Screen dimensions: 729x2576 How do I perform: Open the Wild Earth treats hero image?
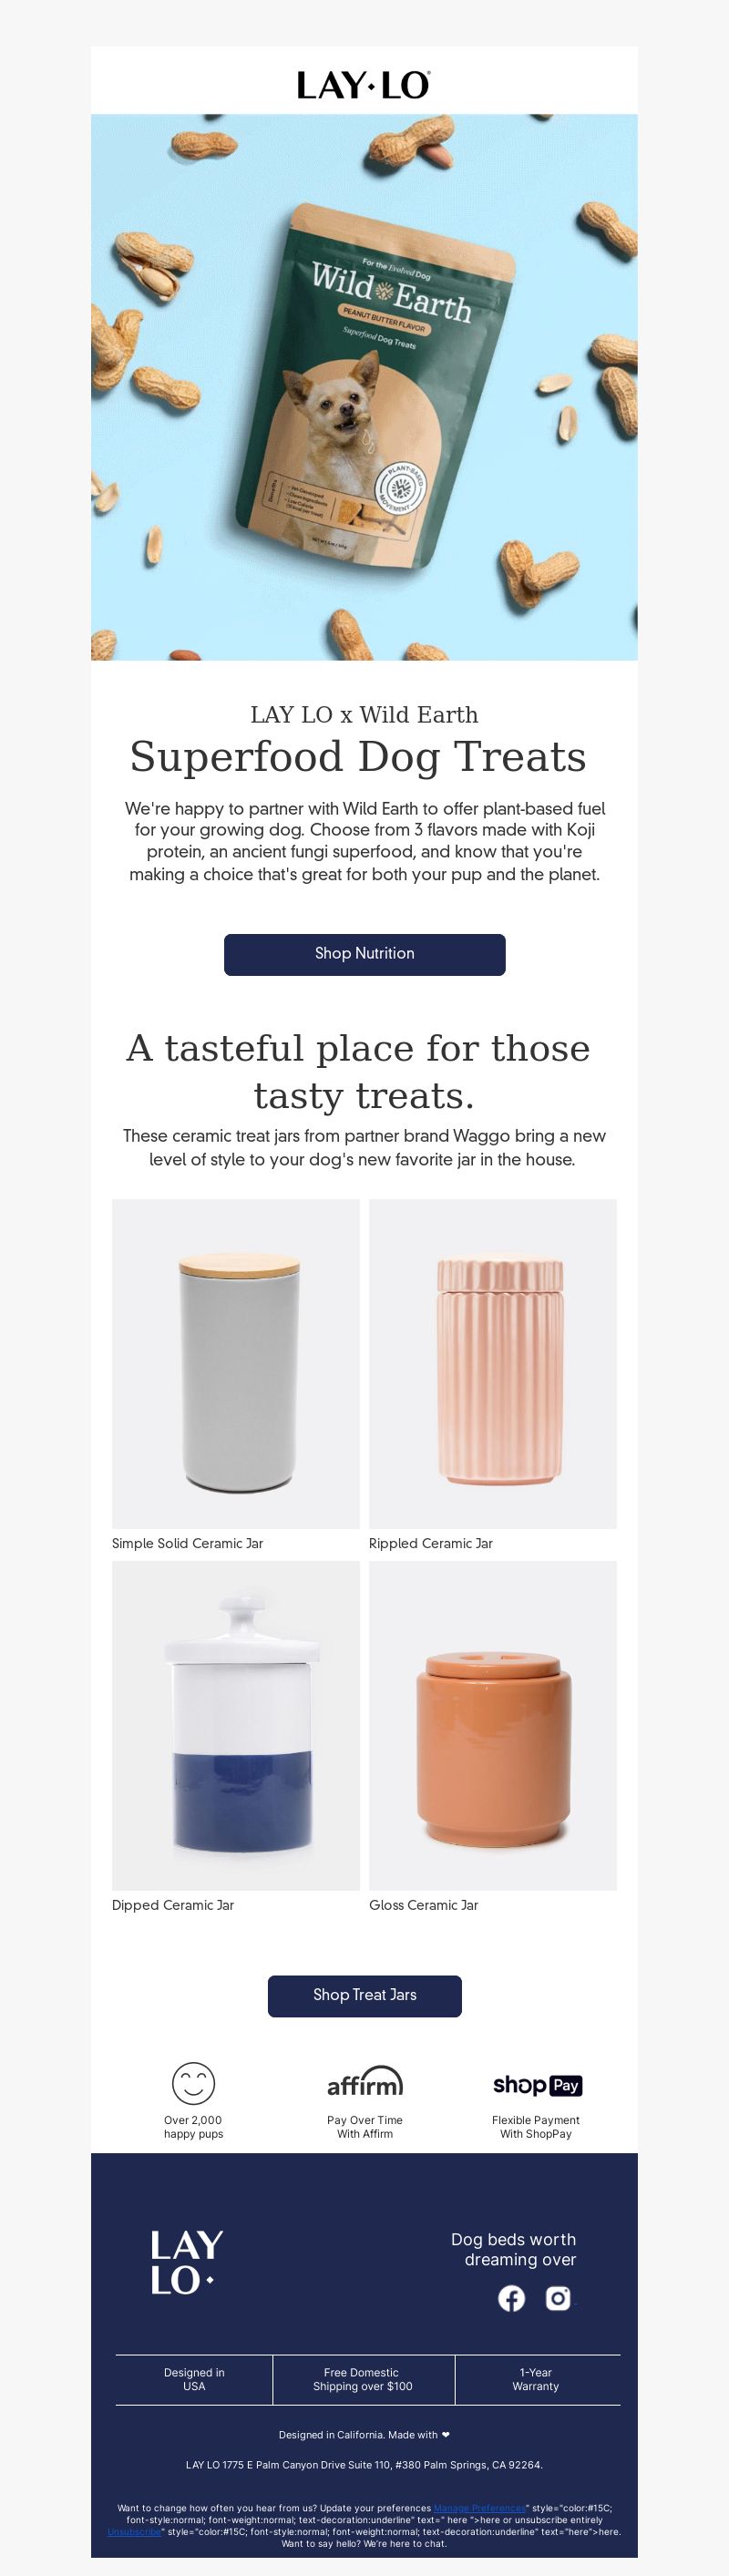pos(364,387)
